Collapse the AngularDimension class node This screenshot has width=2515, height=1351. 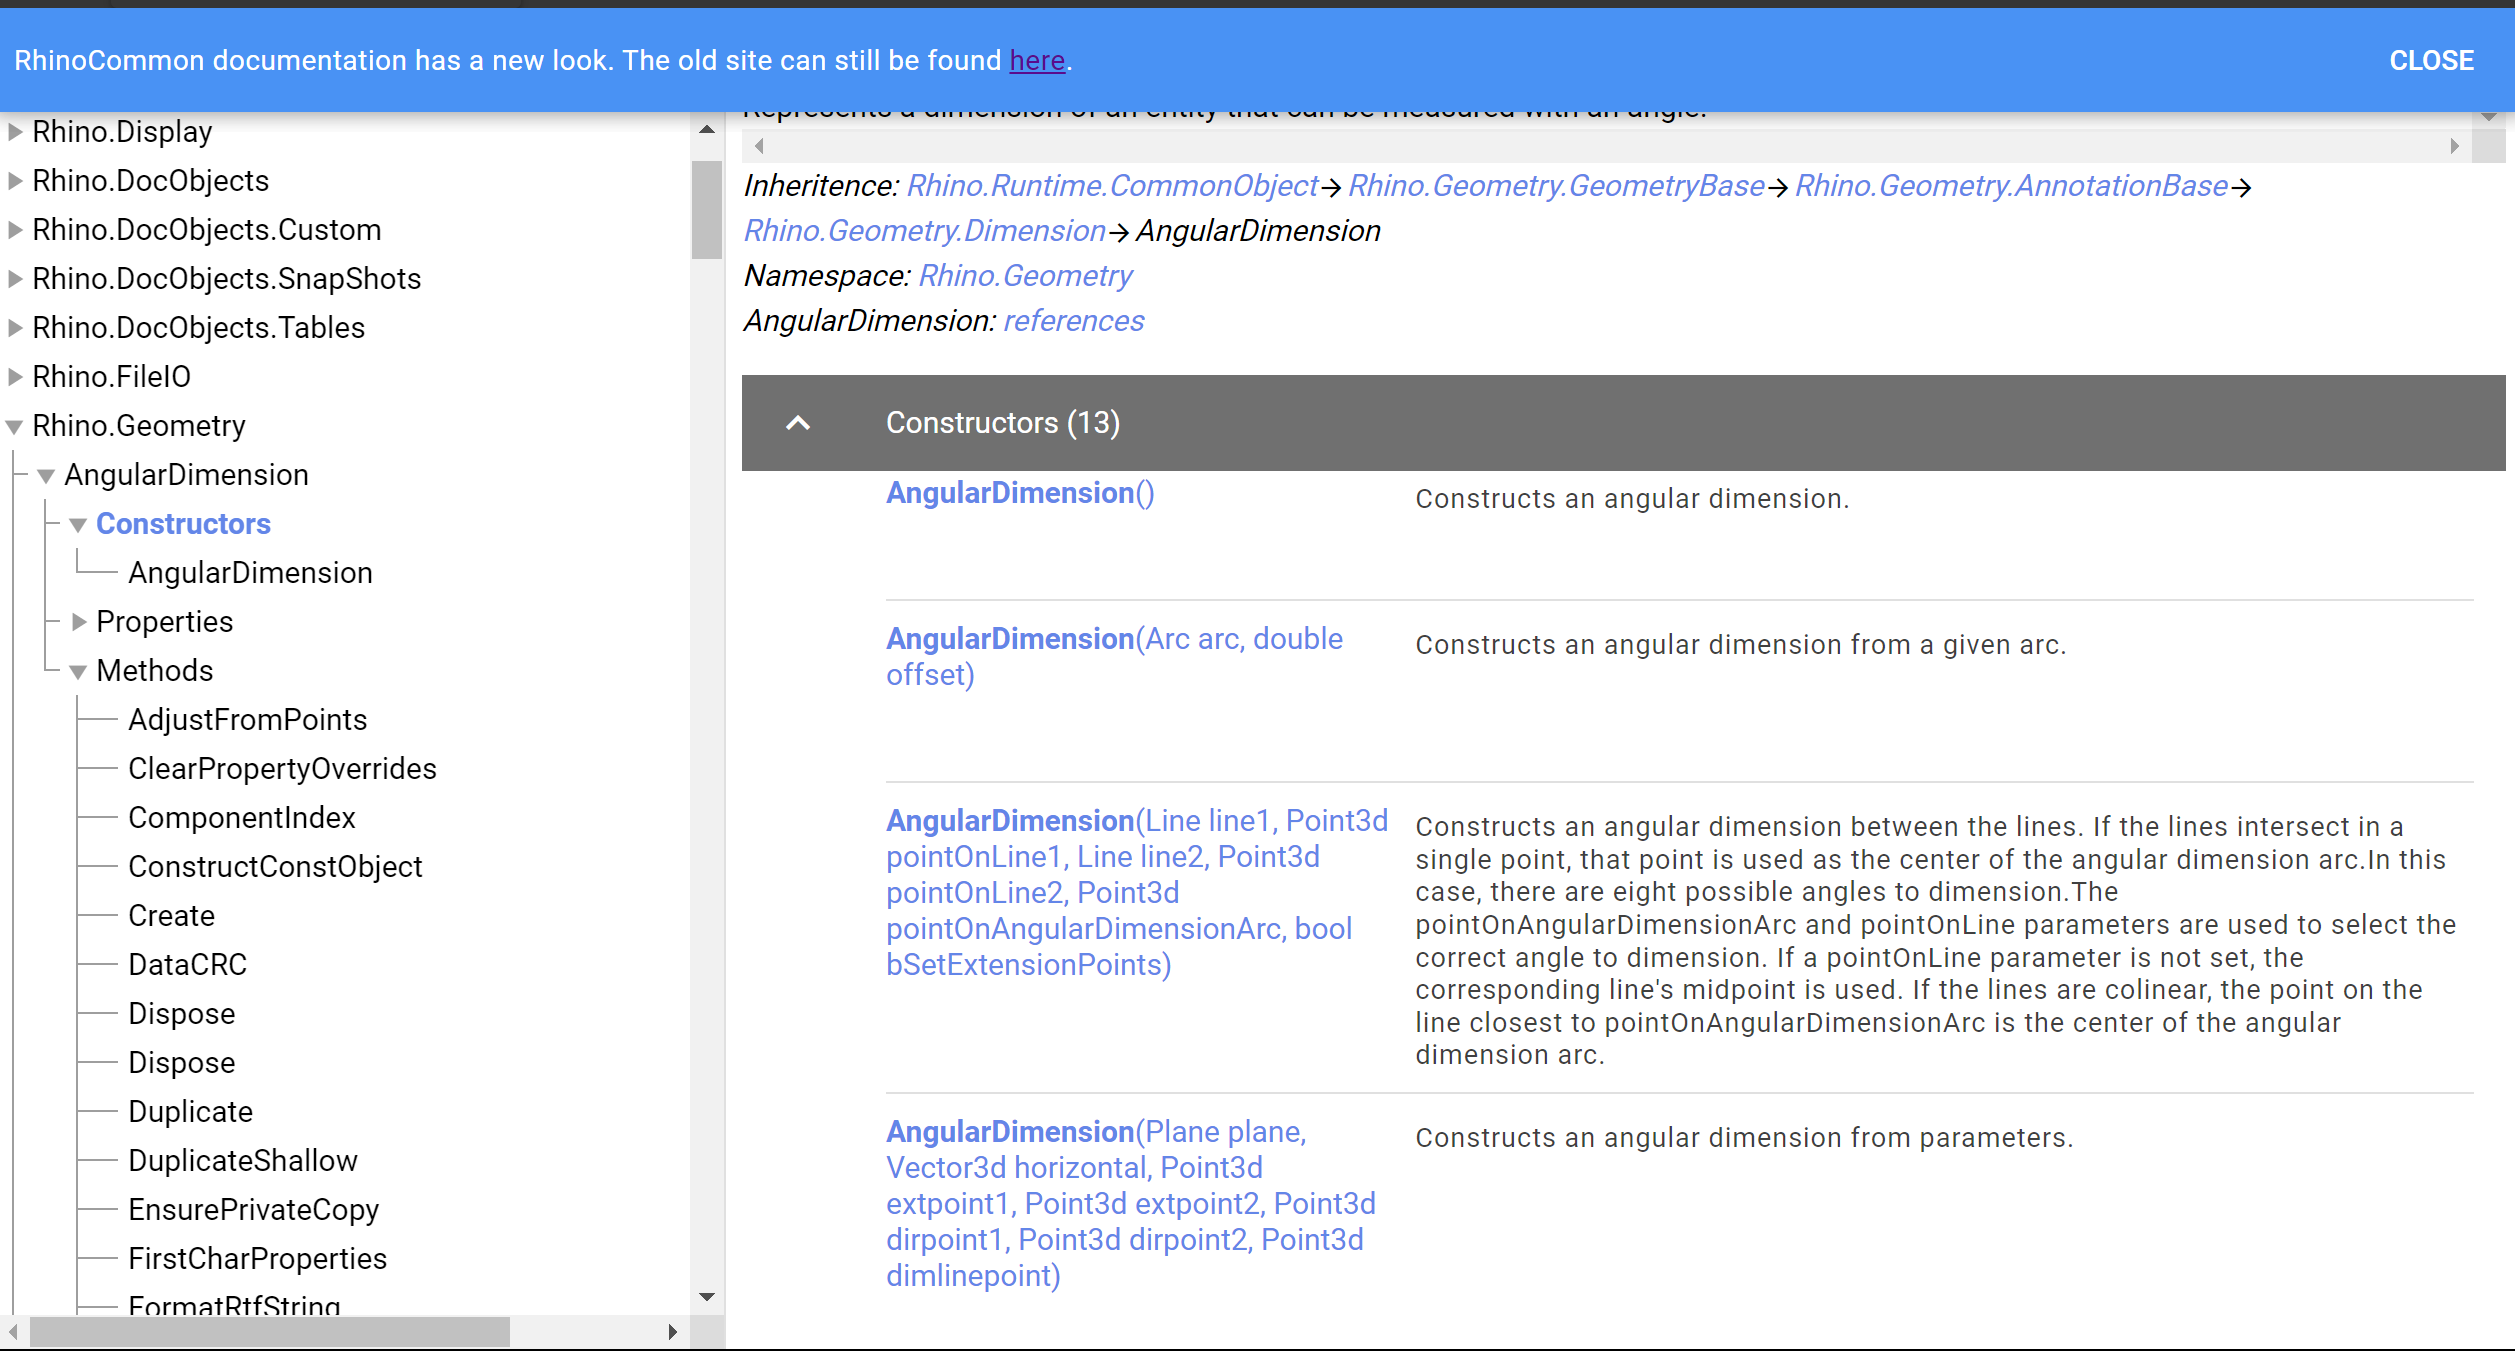point(46,476)
